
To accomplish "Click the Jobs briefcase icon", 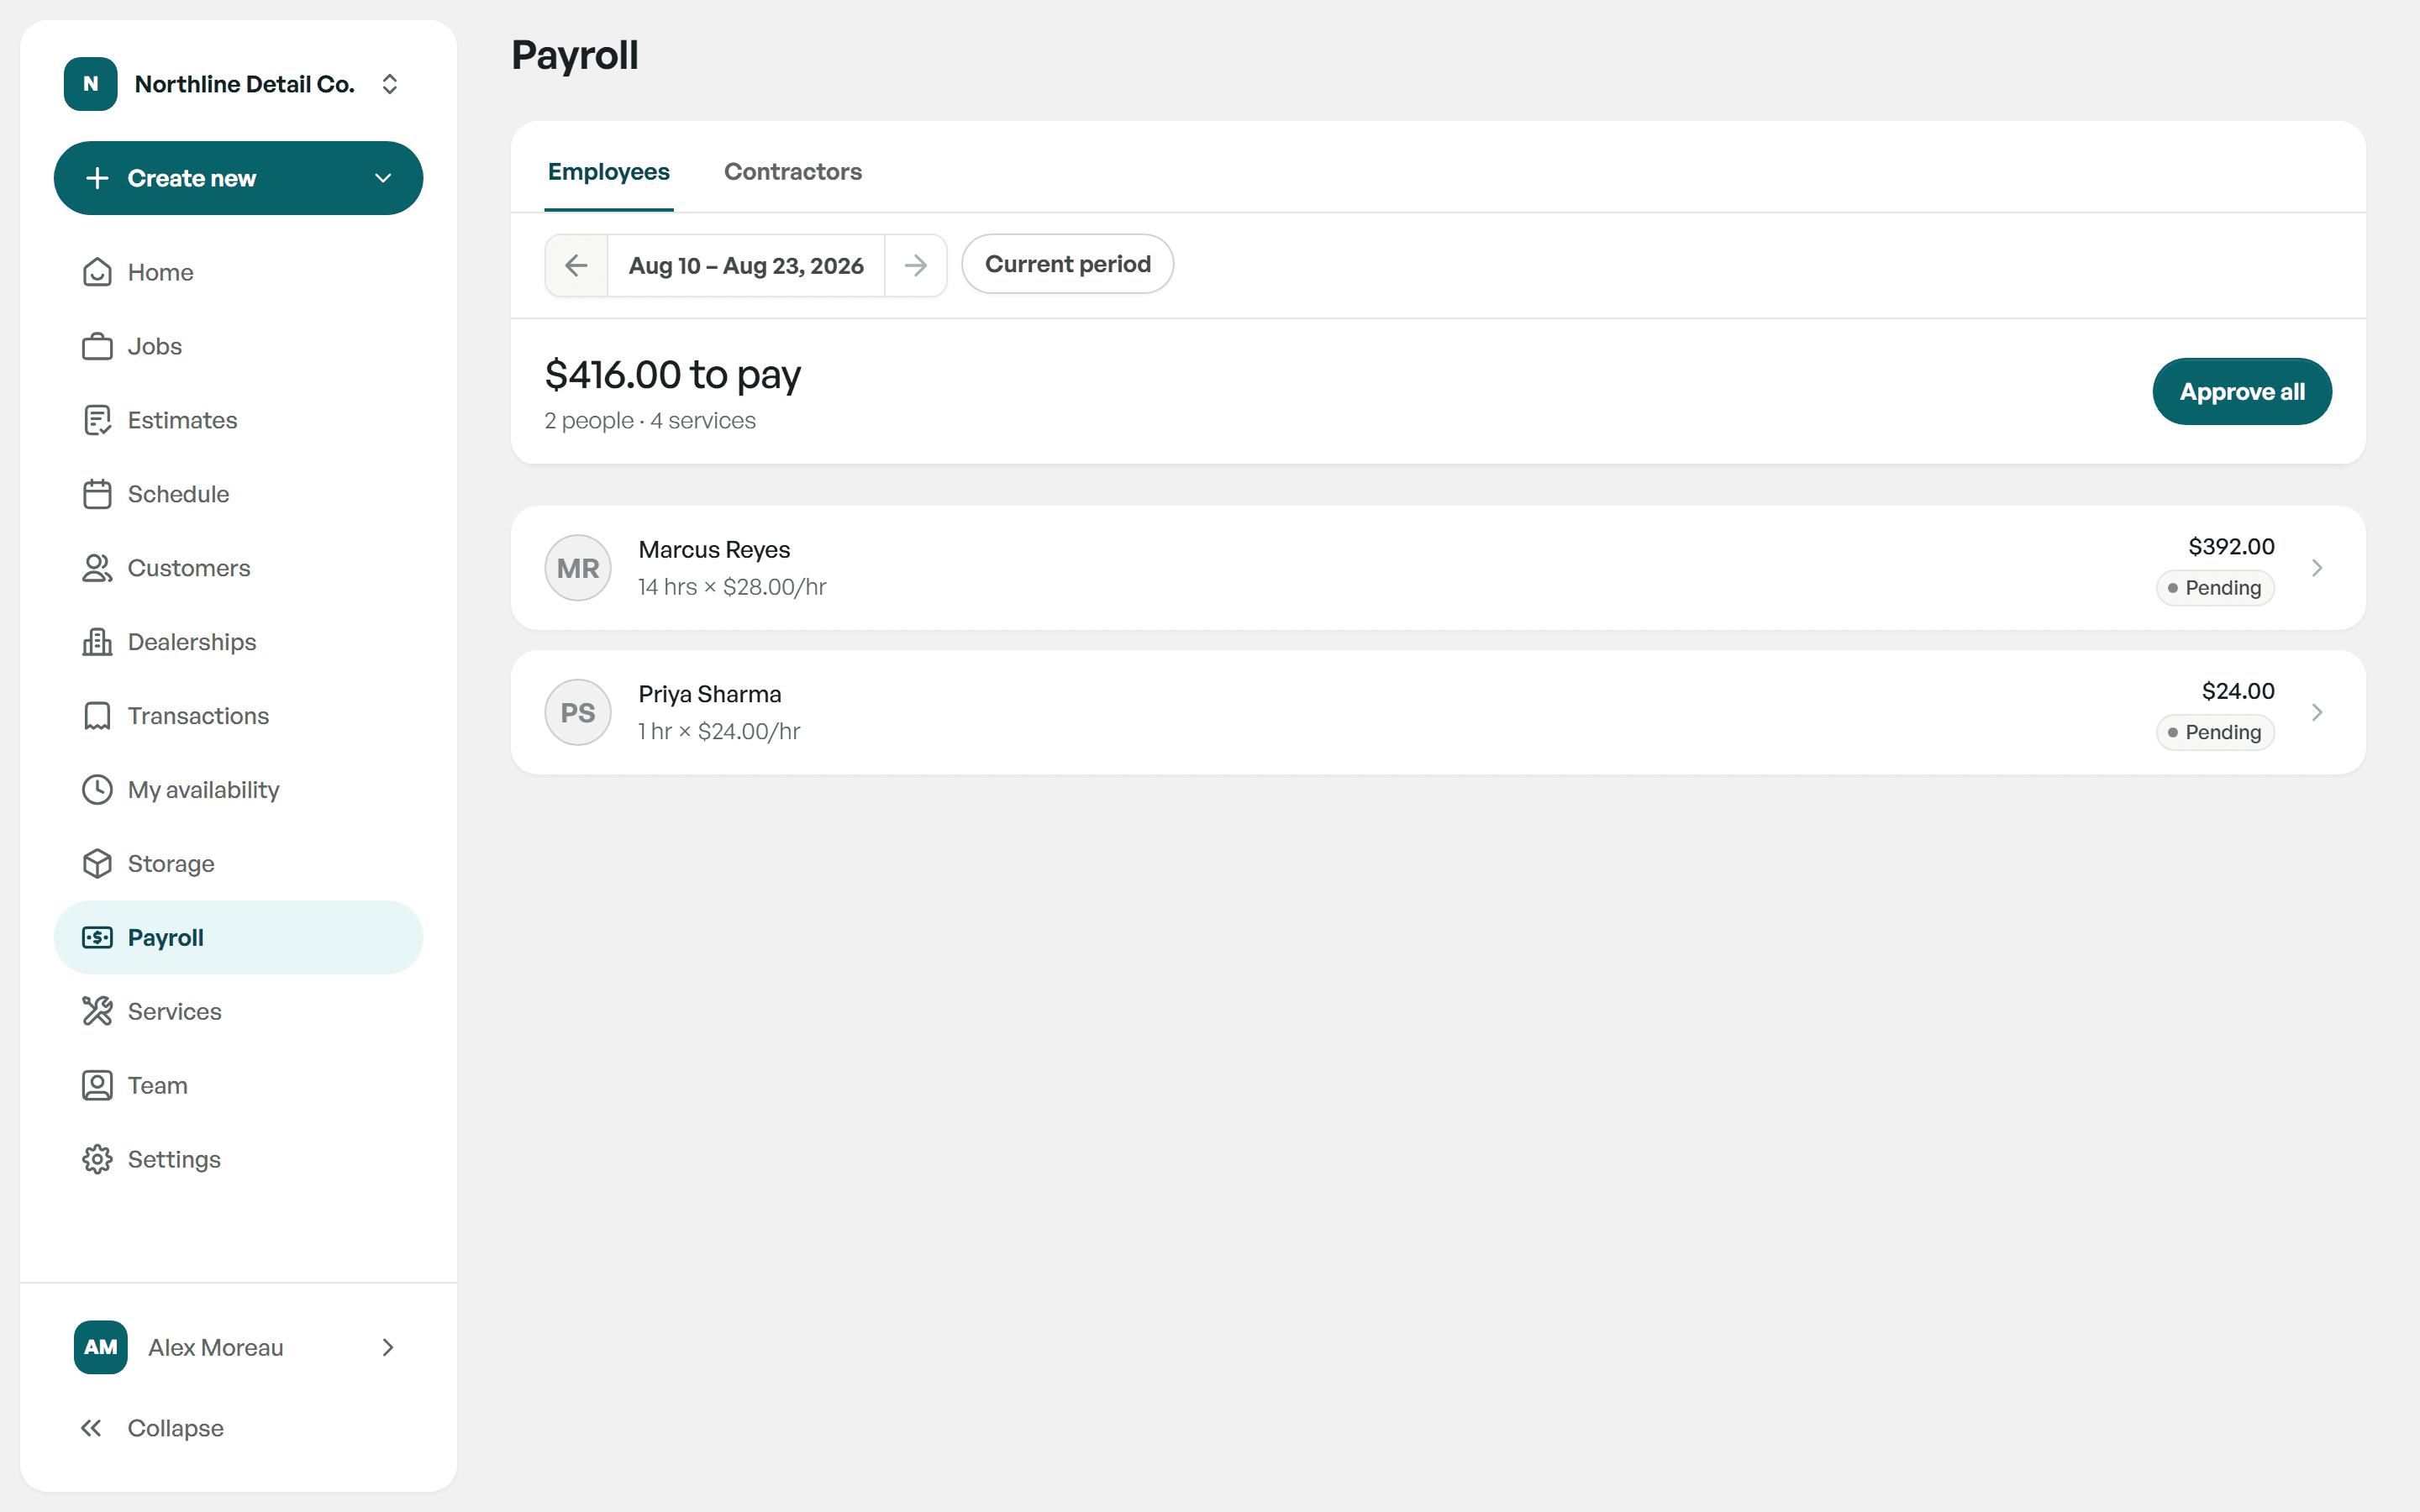I will [x=97, y=346].
